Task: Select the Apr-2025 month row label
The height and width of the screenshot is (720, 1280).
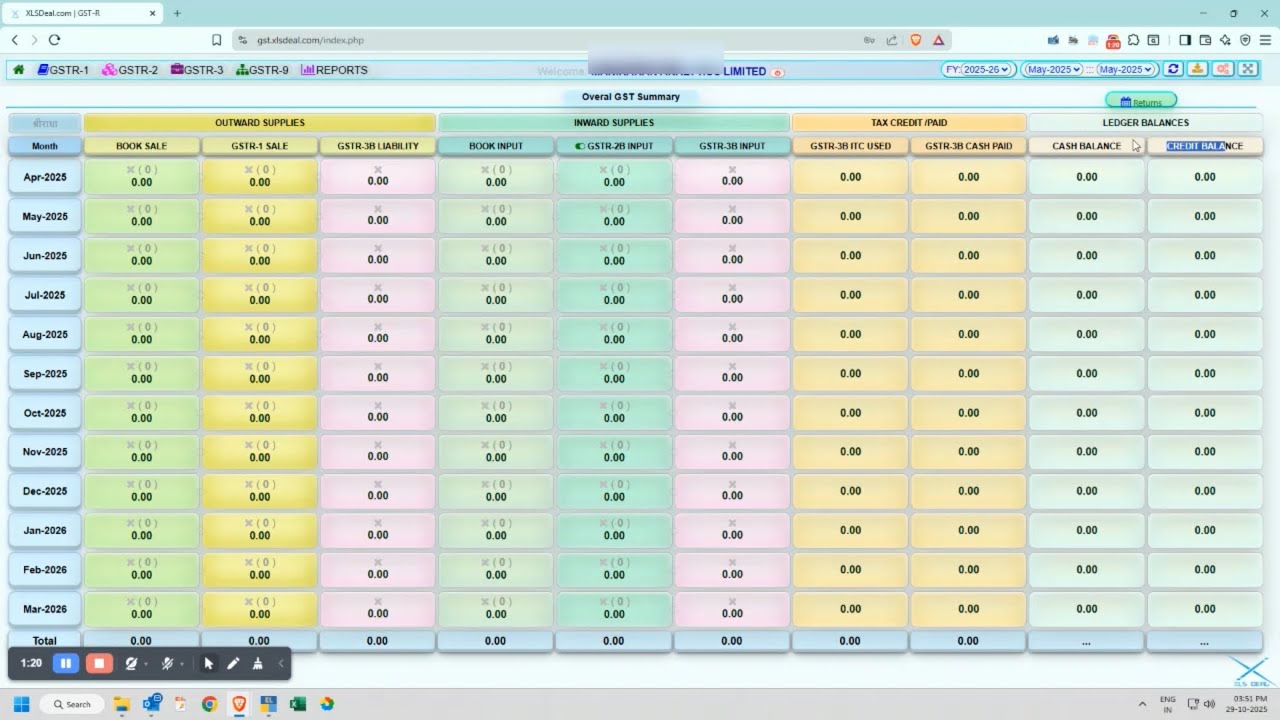Action: (x=44, y=177)
